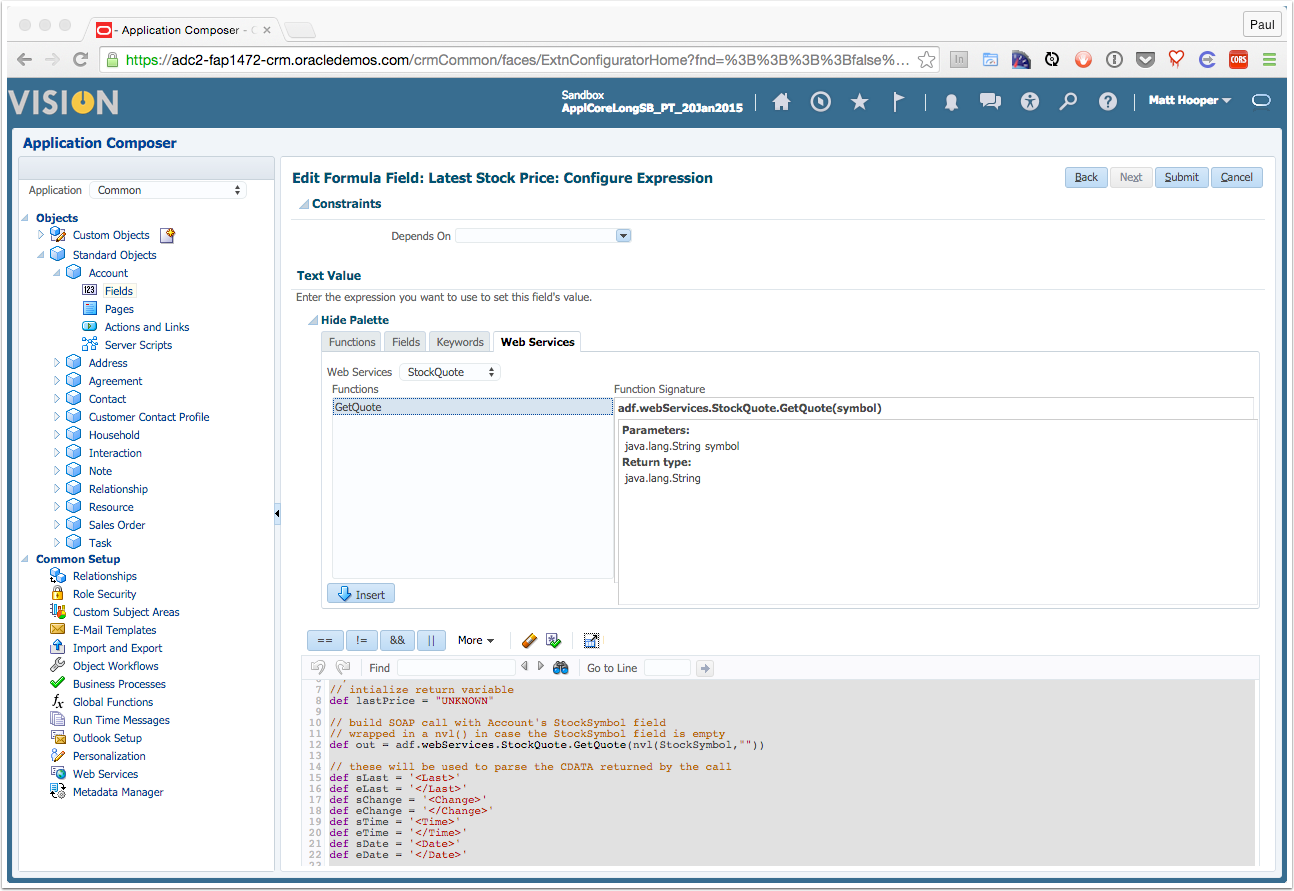Click the Go to Line arrow button
The width and height of the screenshot is (1294, 891).
(x=704, y=668)
